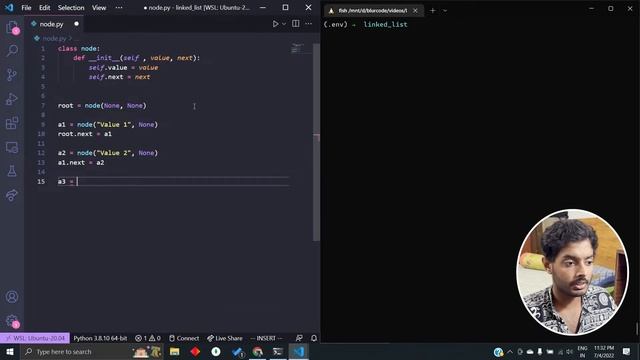Open the Selection menu

click(71, 7)
